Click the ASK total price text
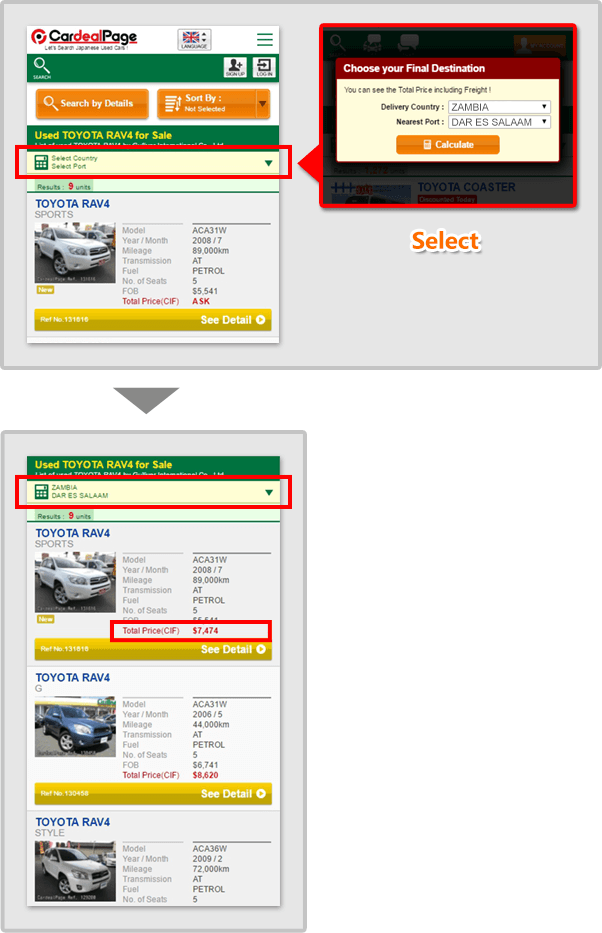Screen dimensions: 602x933 [x=200, y=301]
